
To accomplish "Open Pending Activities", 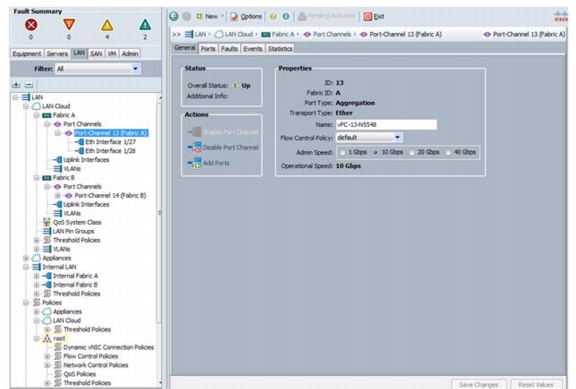I will point(327,16).
